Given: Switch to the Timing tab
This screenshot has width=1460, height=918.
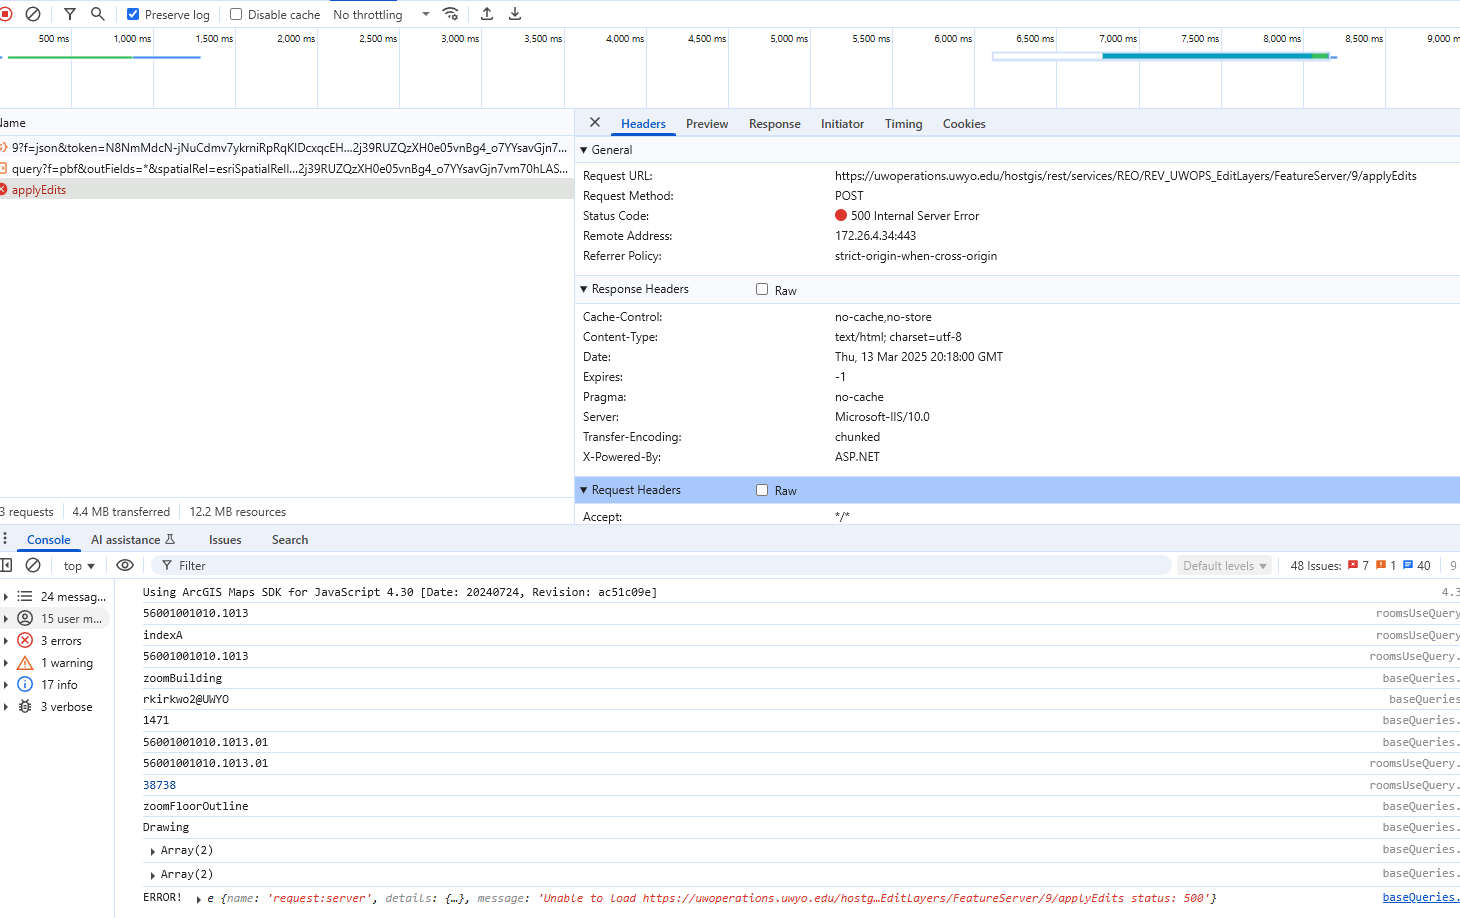Looking at the screenshot, I should pyautogui.click(x=903, y=123).
